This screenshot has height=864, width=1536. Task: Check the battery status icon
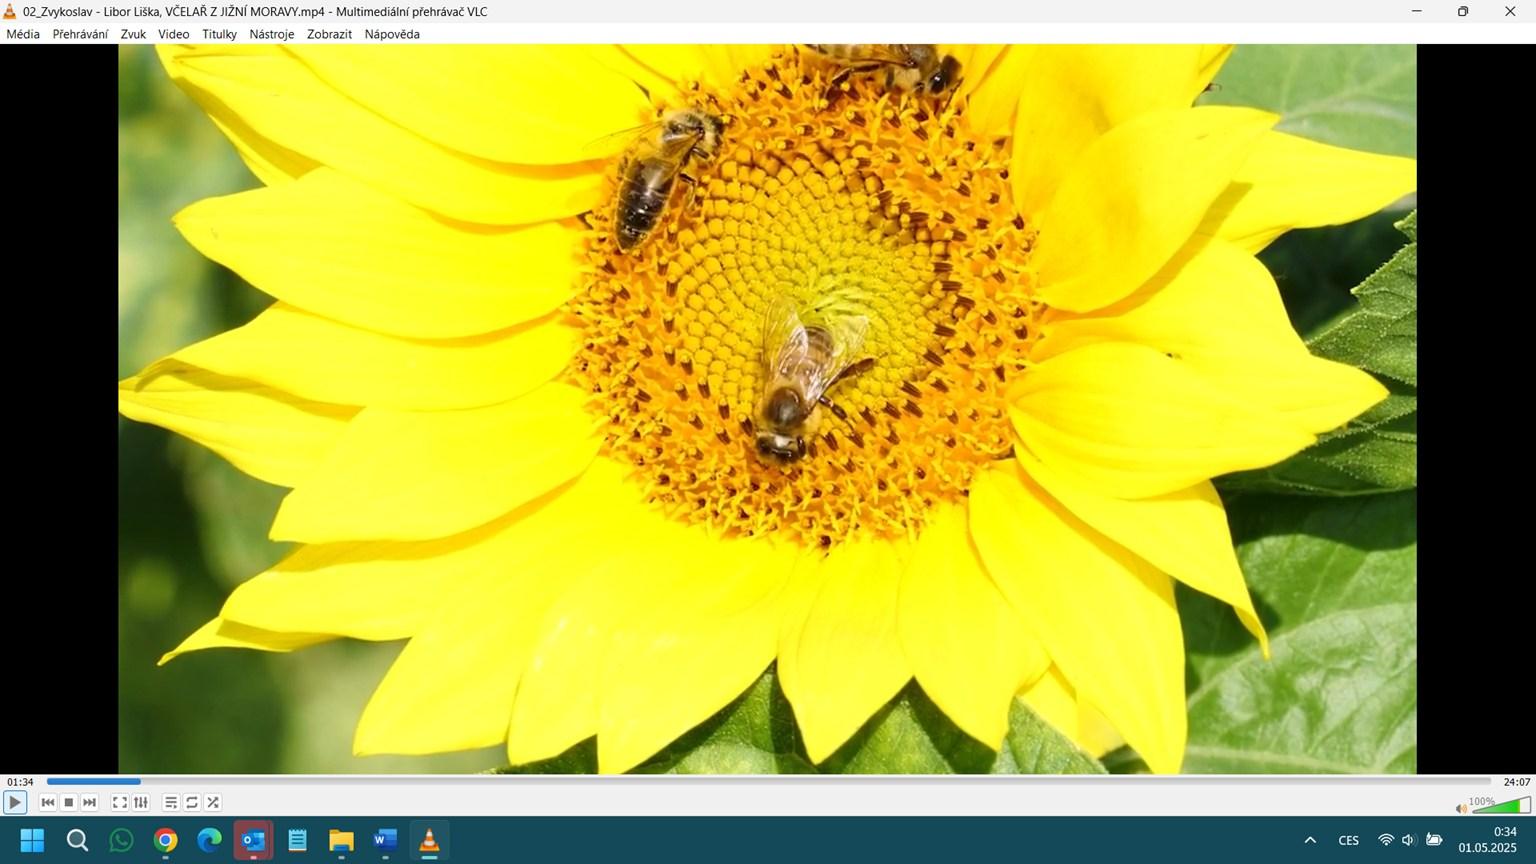click(1434, 840)
